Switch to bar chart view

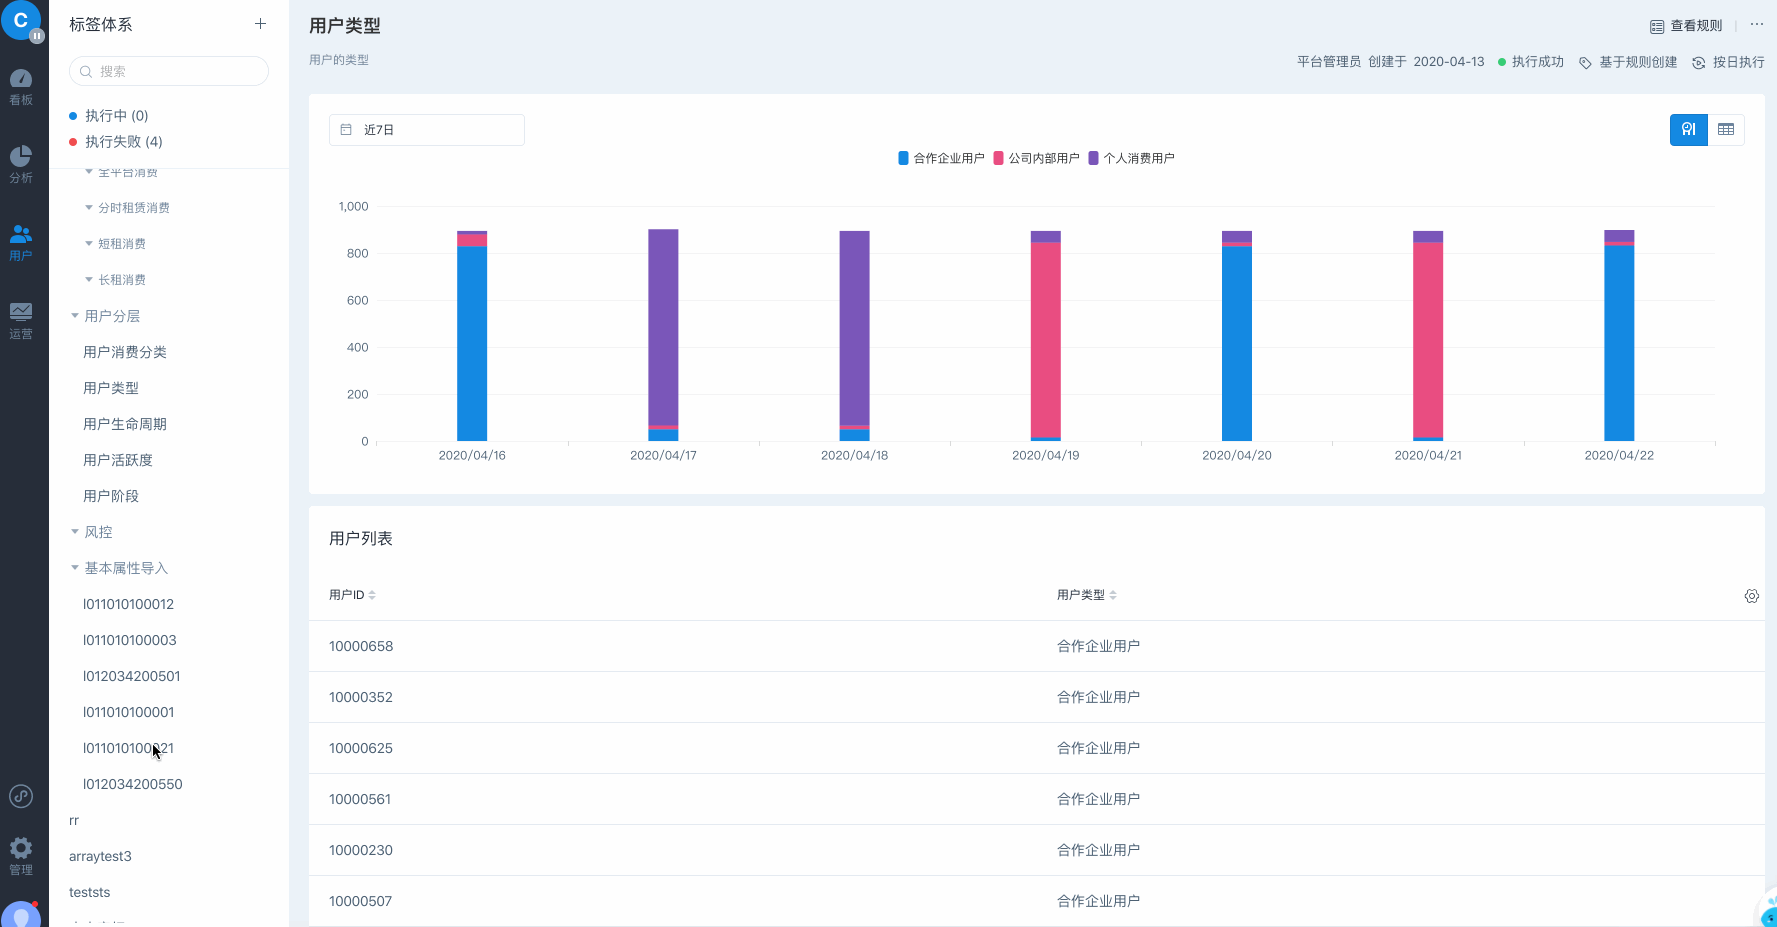pyautogui.click(x=1689, y=130)
